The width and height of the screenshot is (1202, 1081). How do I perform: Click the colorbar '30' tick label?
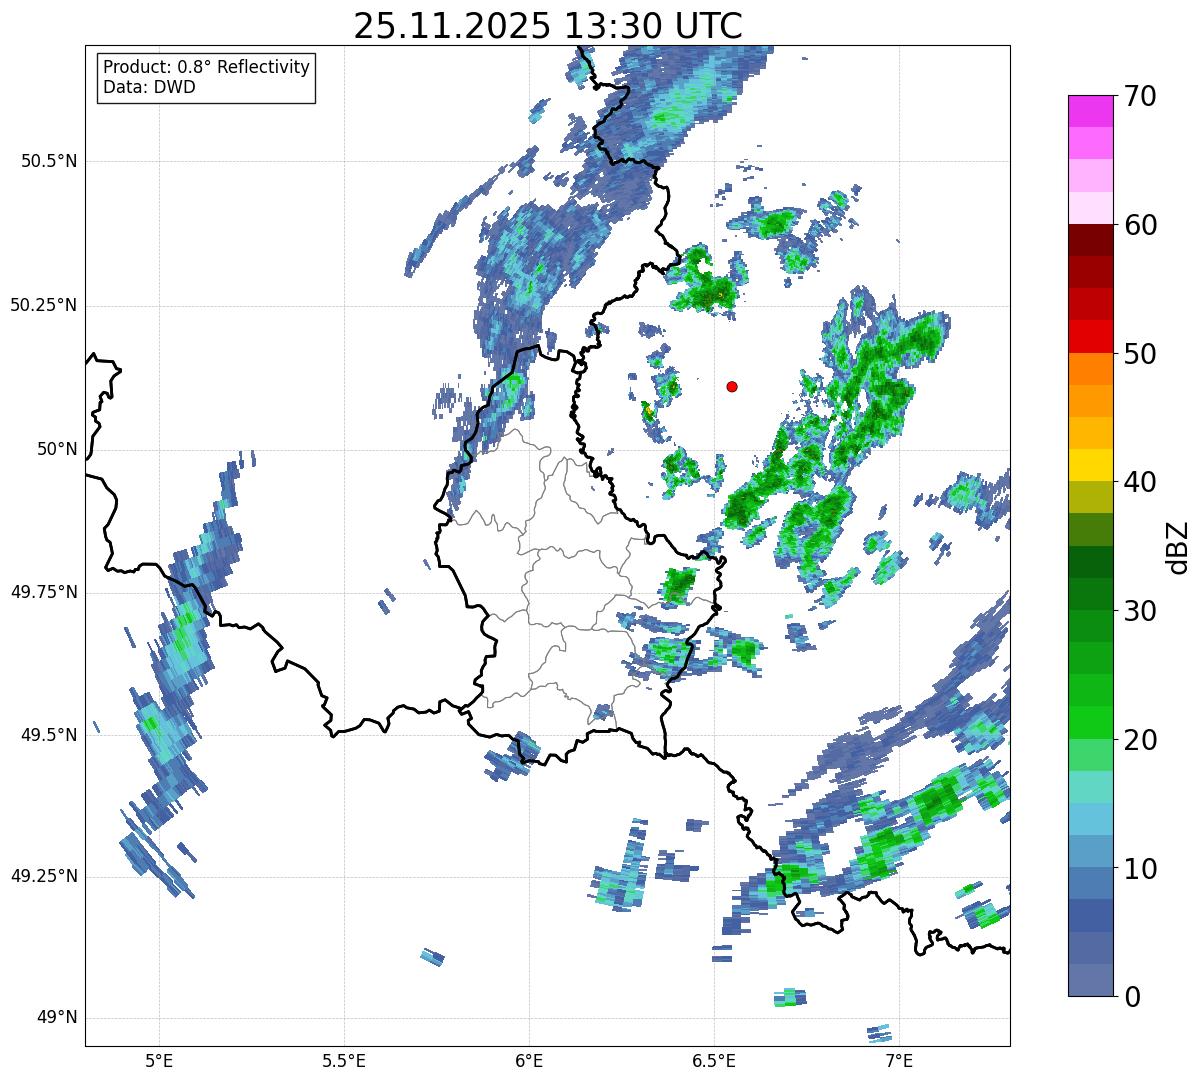point(1140,611)
